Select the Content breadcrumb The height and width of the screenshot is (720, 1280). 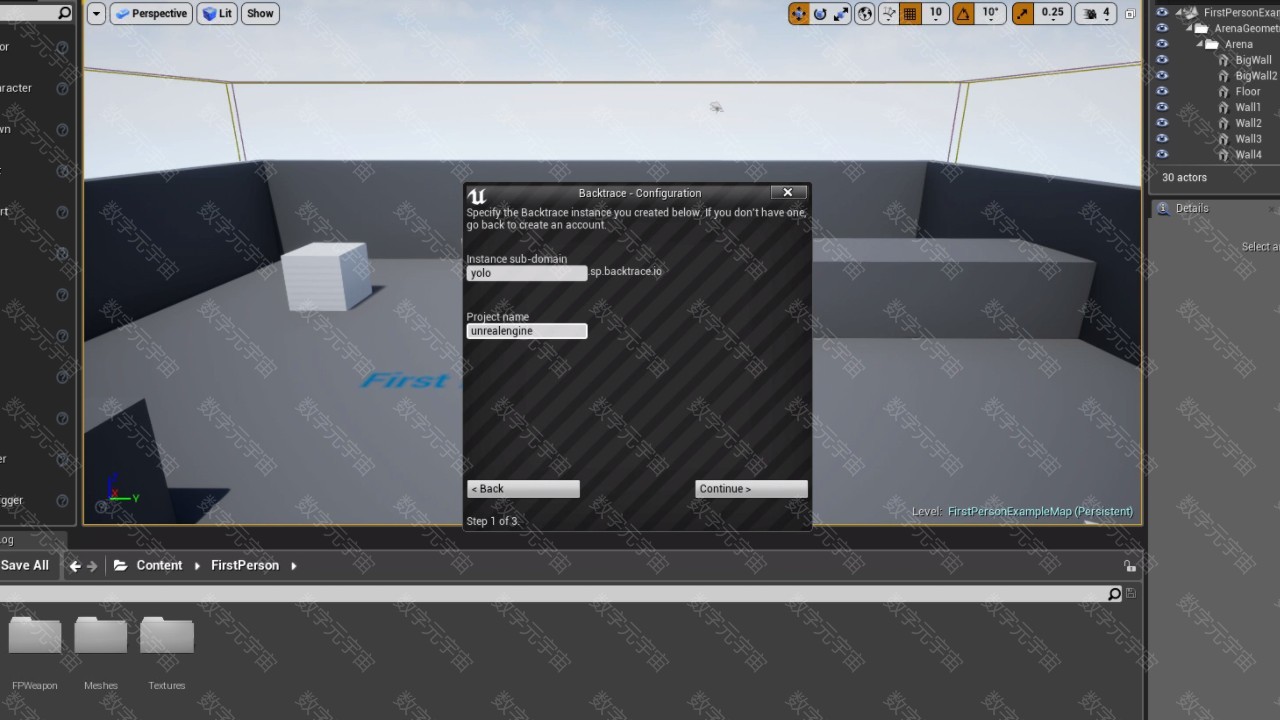[159, 565]
